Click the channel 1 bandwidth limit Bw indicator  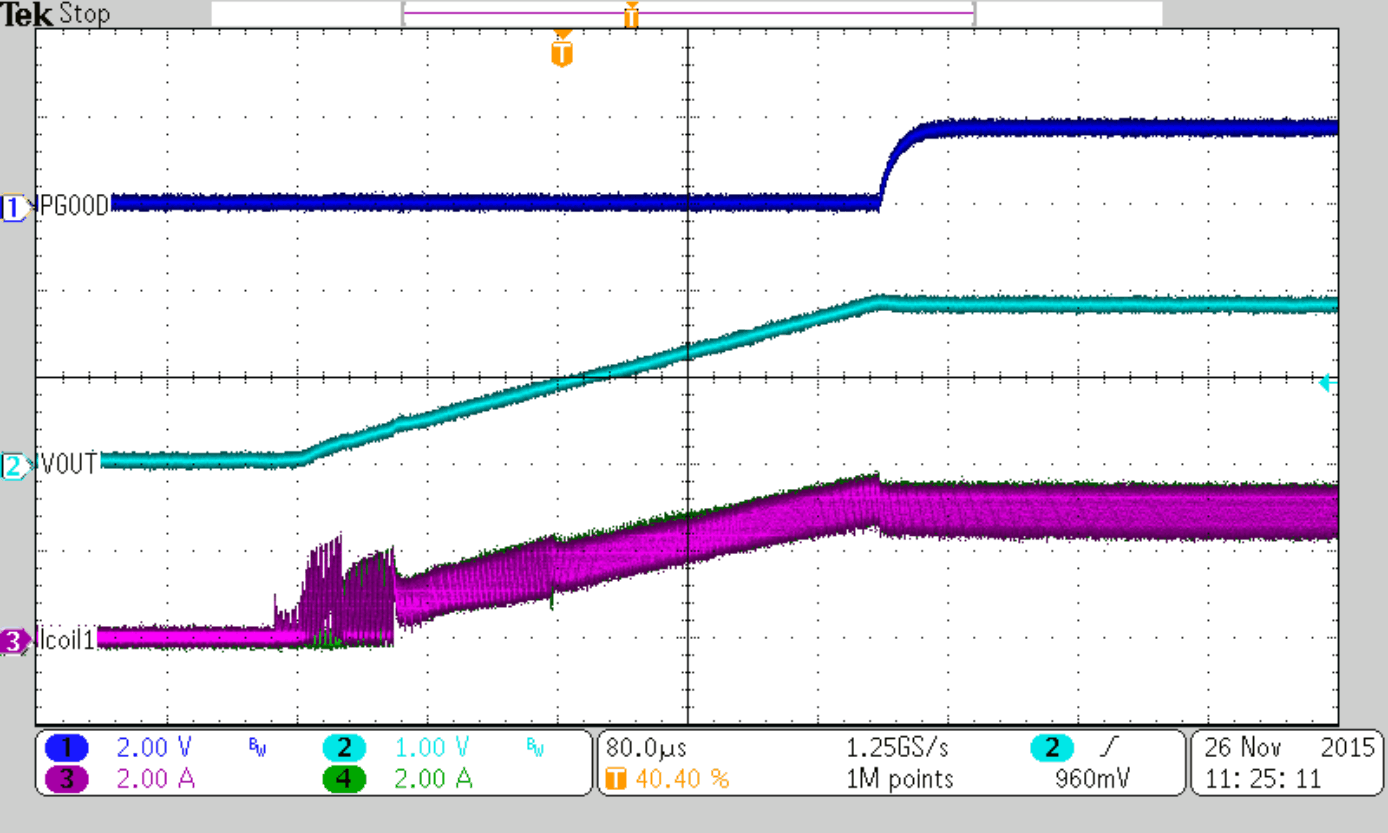[x=258, y=745]
